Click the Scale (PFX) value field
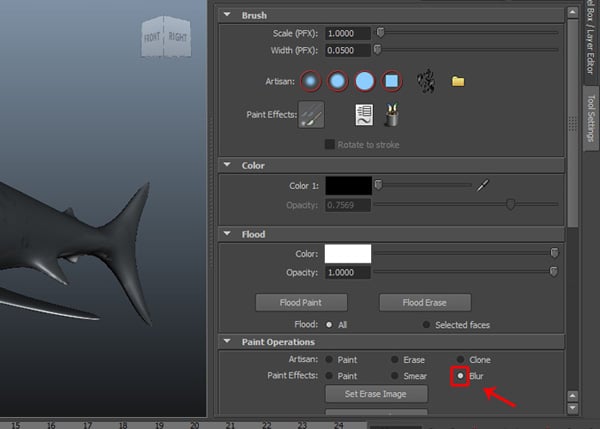600x429 pixels. point(348,33)
